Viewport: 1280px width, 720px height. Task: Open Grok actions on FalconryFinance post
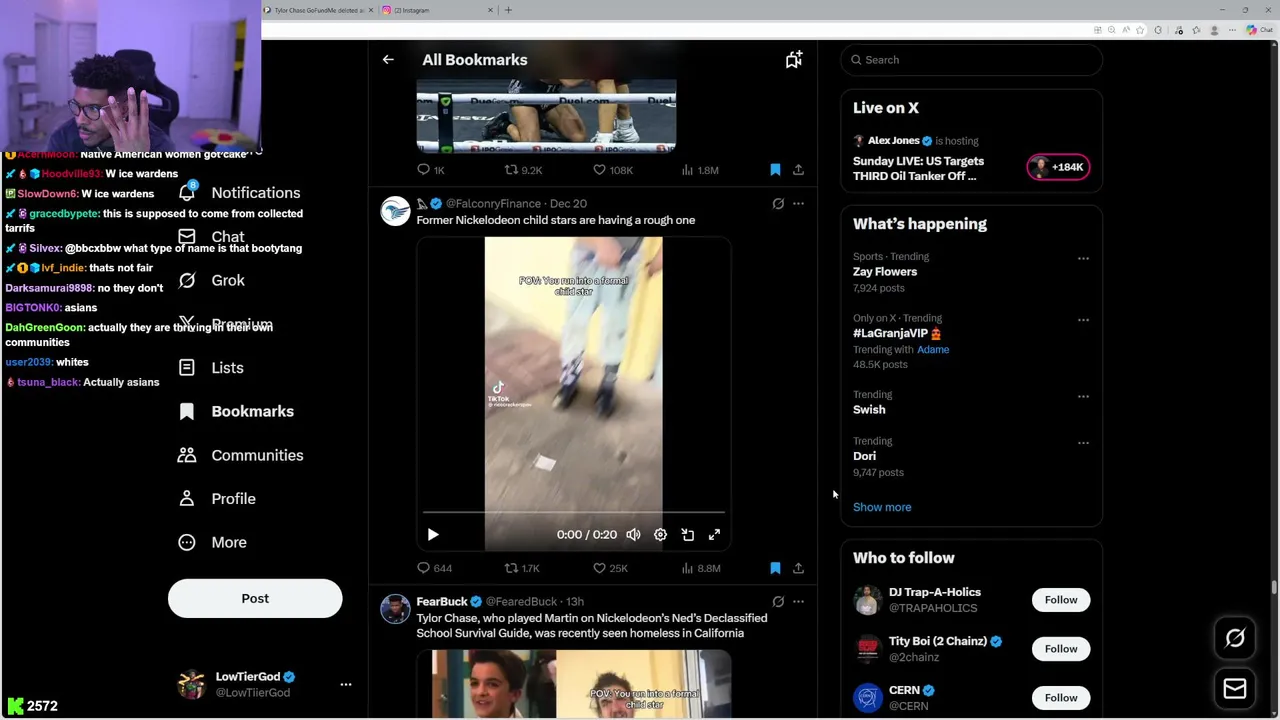(778, 203)
